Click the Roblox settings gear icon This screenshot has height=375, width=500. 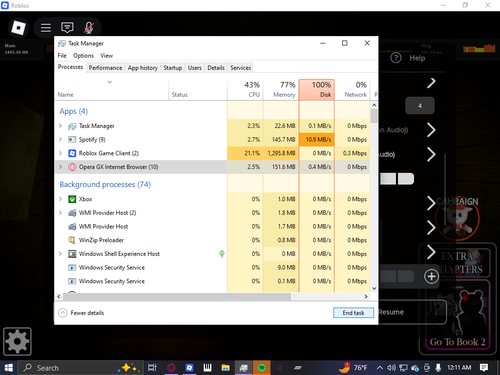[17, 341]
